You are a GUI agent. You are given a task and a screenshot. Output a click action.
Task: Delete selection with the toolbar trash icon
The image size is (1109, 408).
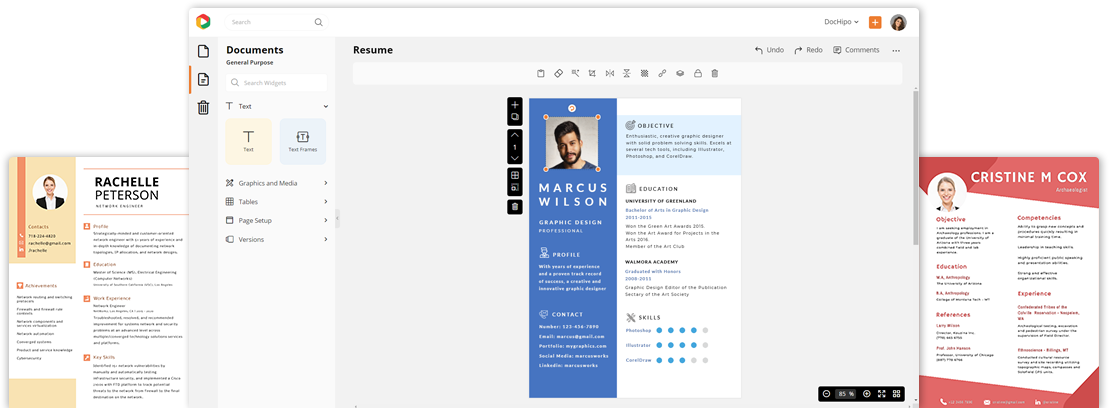point(714,73)
